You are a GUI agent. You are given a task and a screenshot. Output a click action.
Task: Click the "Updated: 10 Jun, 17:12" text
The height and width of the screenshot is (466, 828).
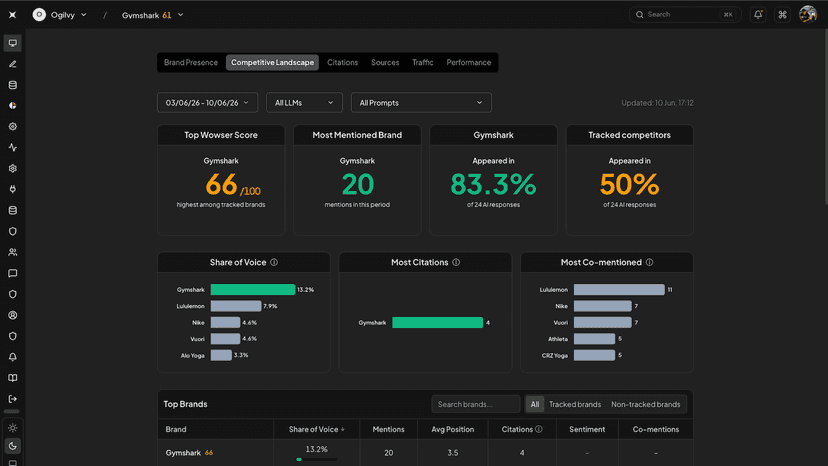point(657,103)
